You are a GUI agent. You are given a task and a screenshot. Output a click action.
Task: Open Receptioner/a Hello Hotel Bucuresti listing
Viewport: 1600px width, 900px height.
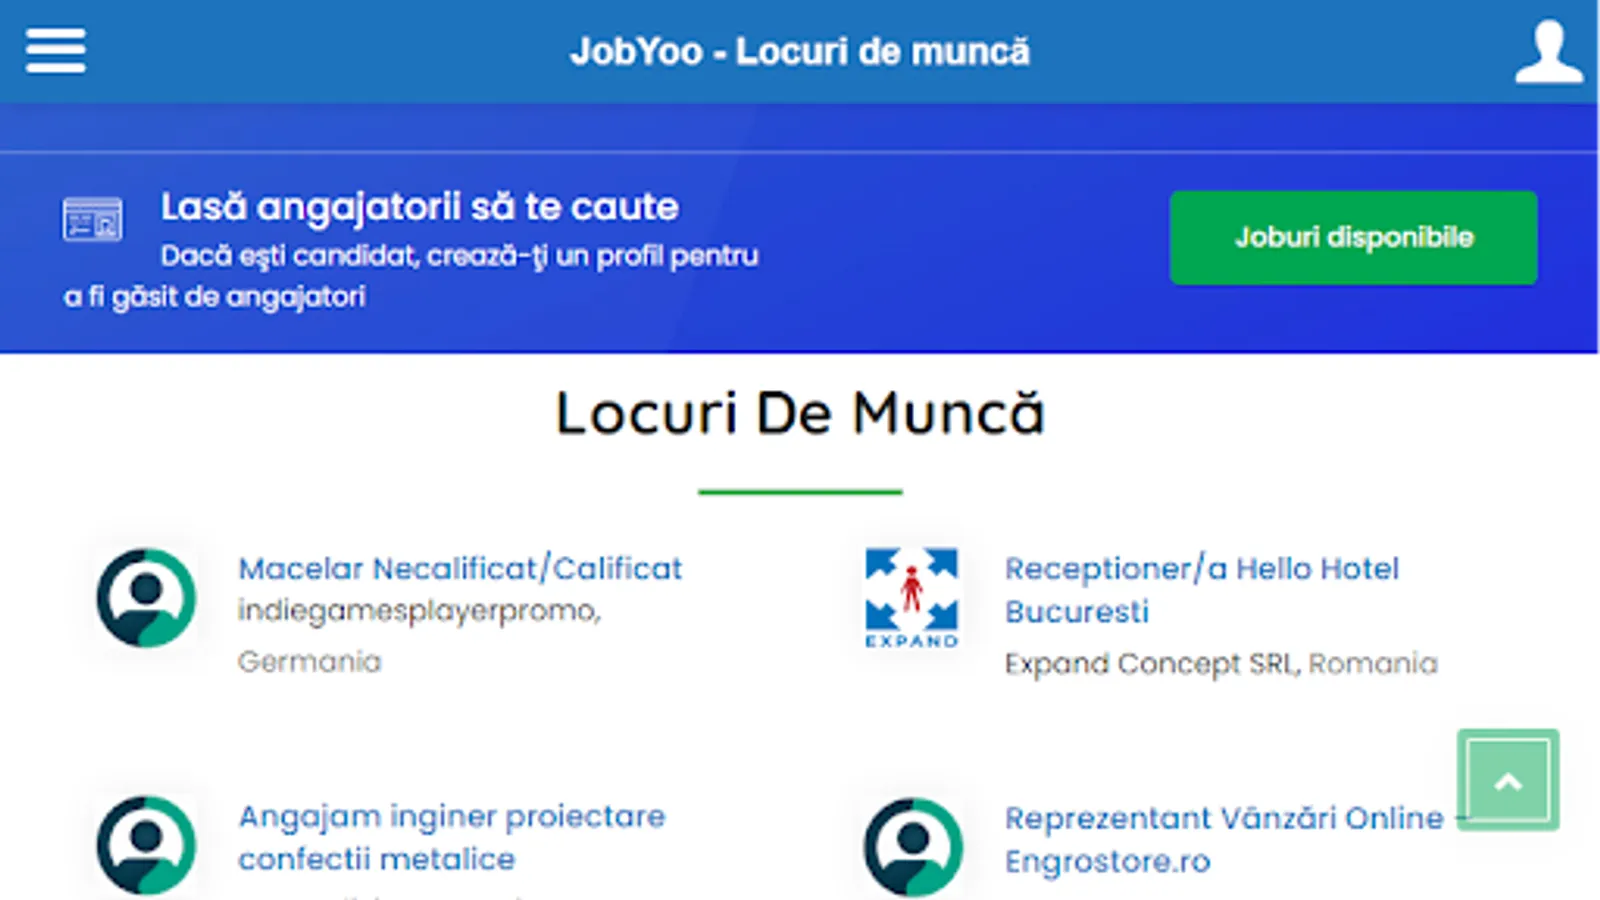tap(1202, 590)
